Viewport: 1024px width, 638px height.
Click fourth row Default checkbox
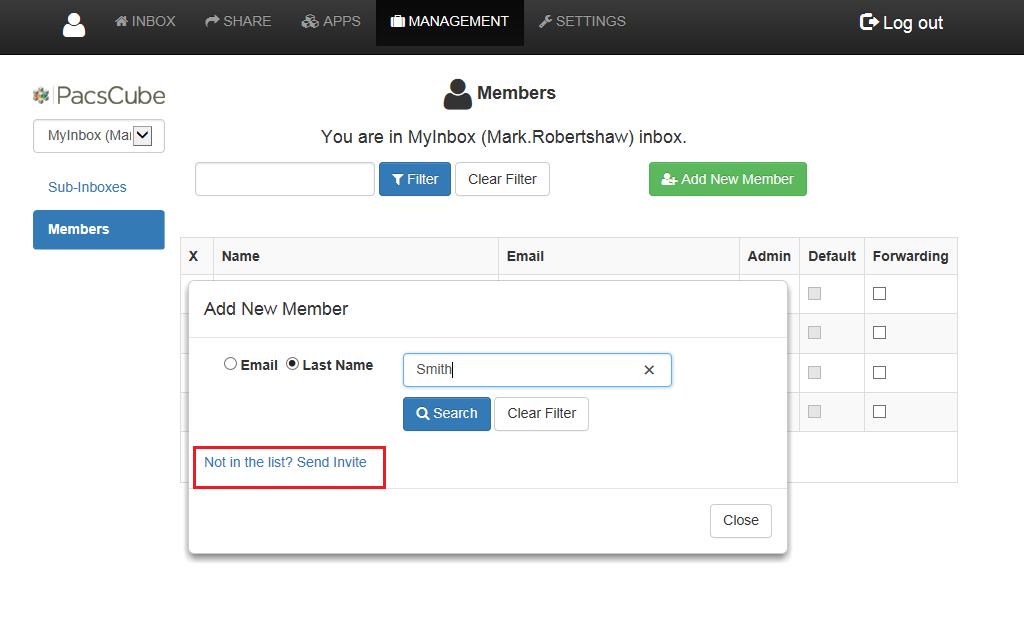(814, 411)
